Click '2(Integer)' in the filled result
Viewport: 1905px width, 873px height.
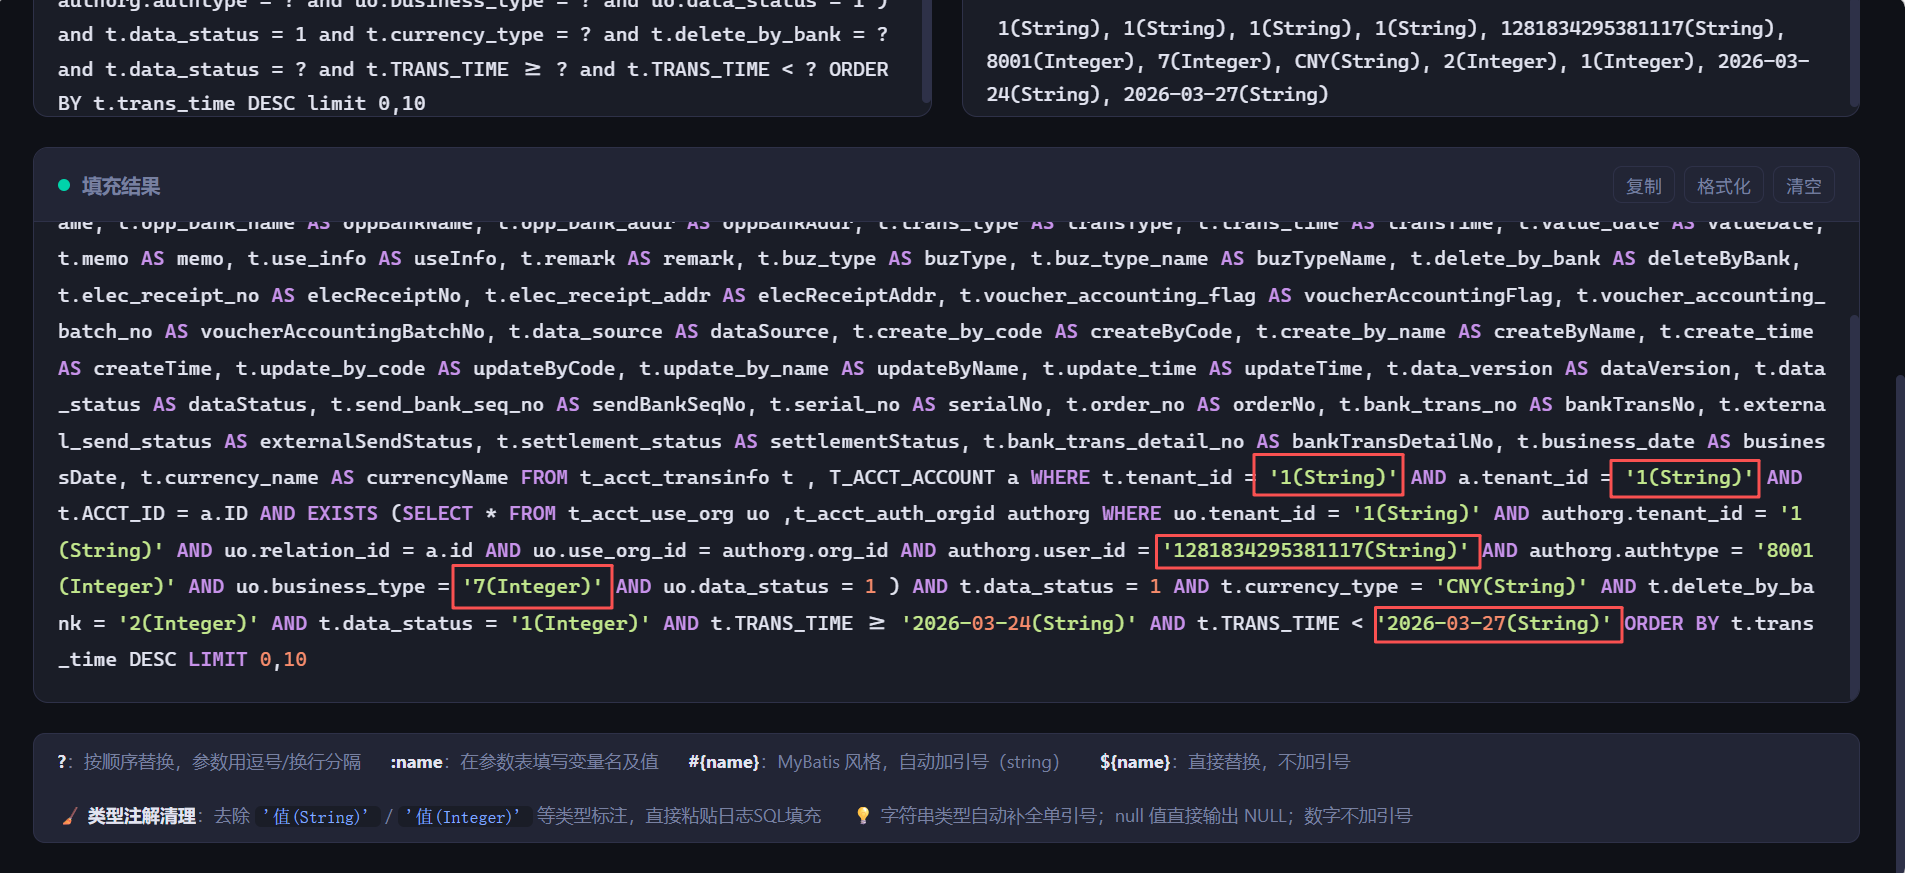point(188,624)
